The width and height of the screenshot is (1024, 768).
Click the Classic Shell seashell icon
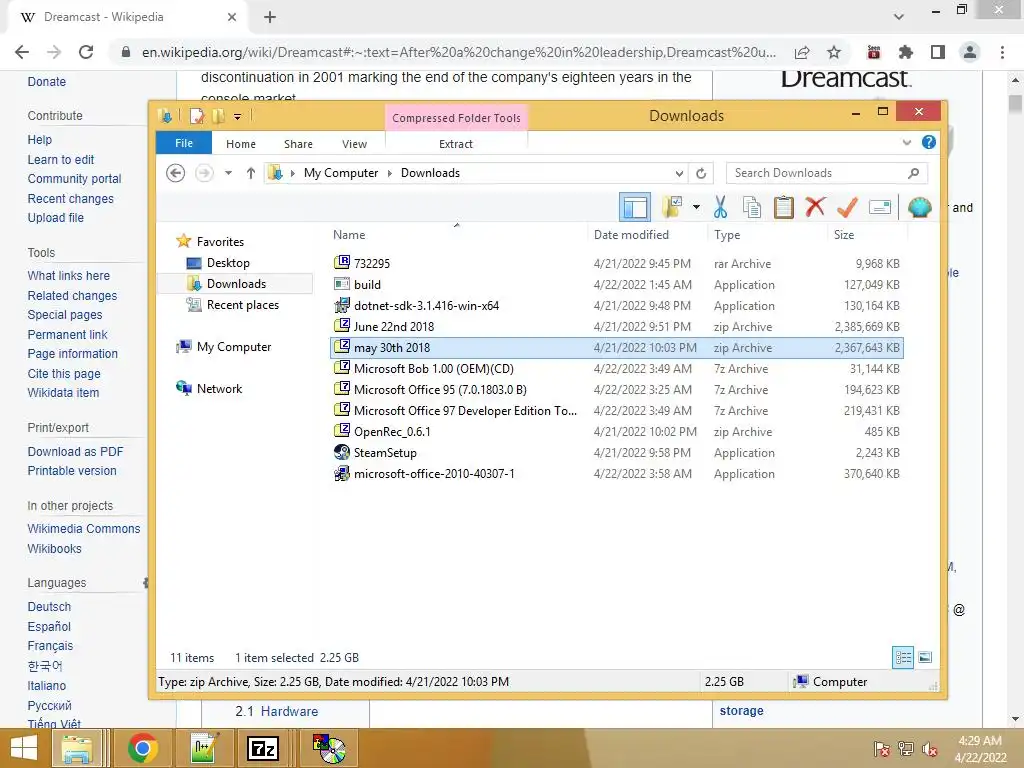click(x=920, y=207)
